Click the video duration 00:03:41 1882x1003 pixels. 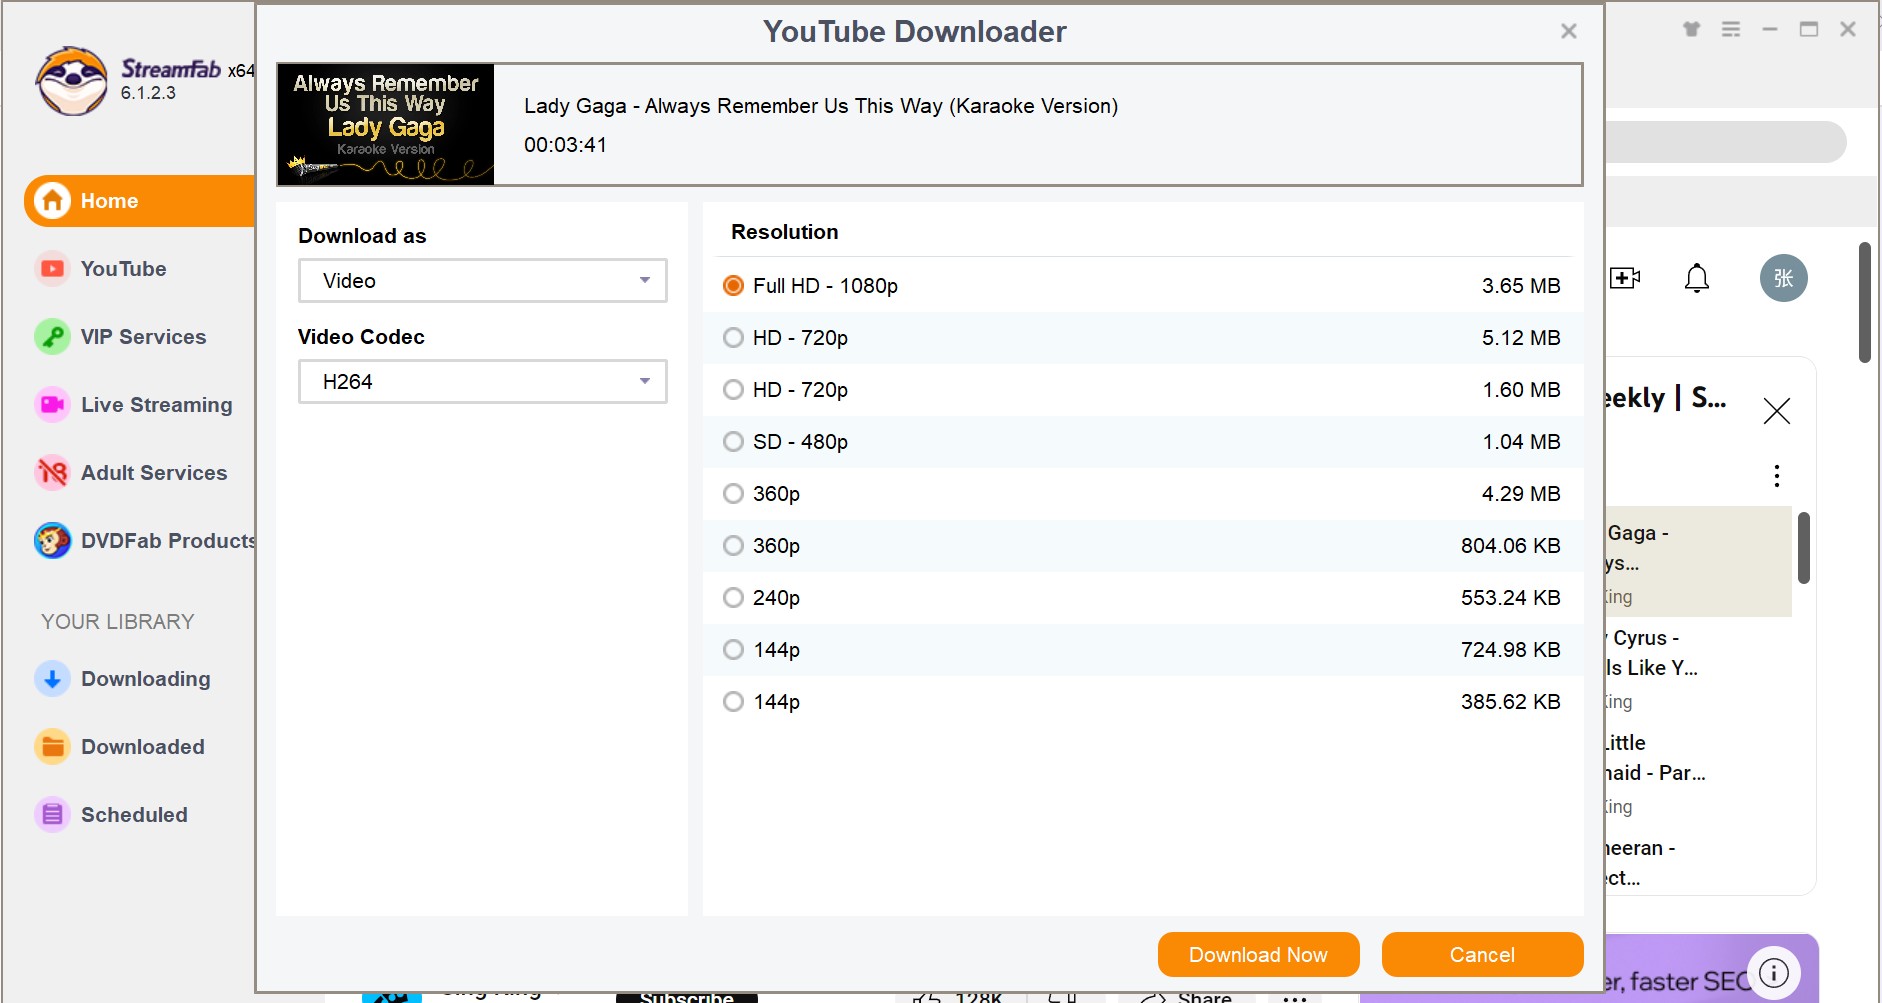click(565, 145)
